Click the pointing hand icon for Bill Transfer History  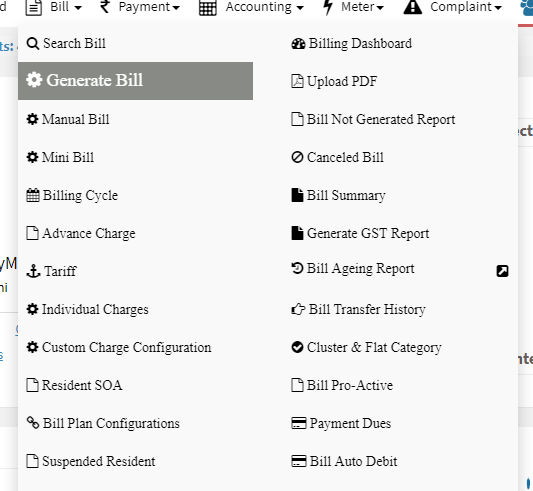pyautogui.click(x=298, y=309)
